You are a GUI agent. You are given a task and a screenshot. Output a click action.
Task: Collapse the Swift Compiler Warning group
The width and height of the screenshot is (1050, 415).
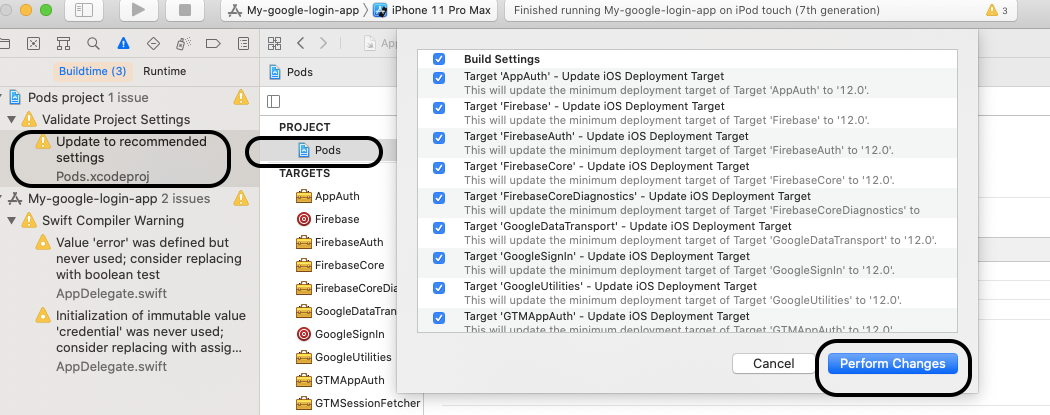[x=12, y=220]
